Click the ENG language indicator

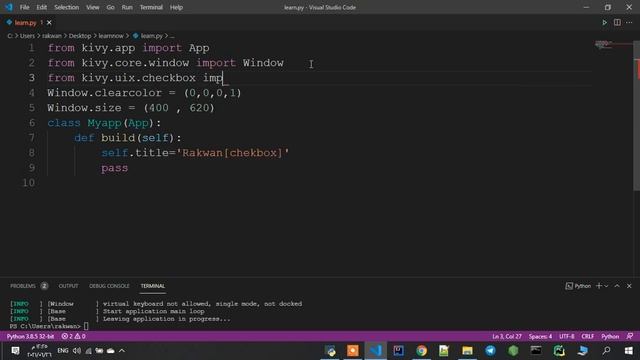[62, 351]
